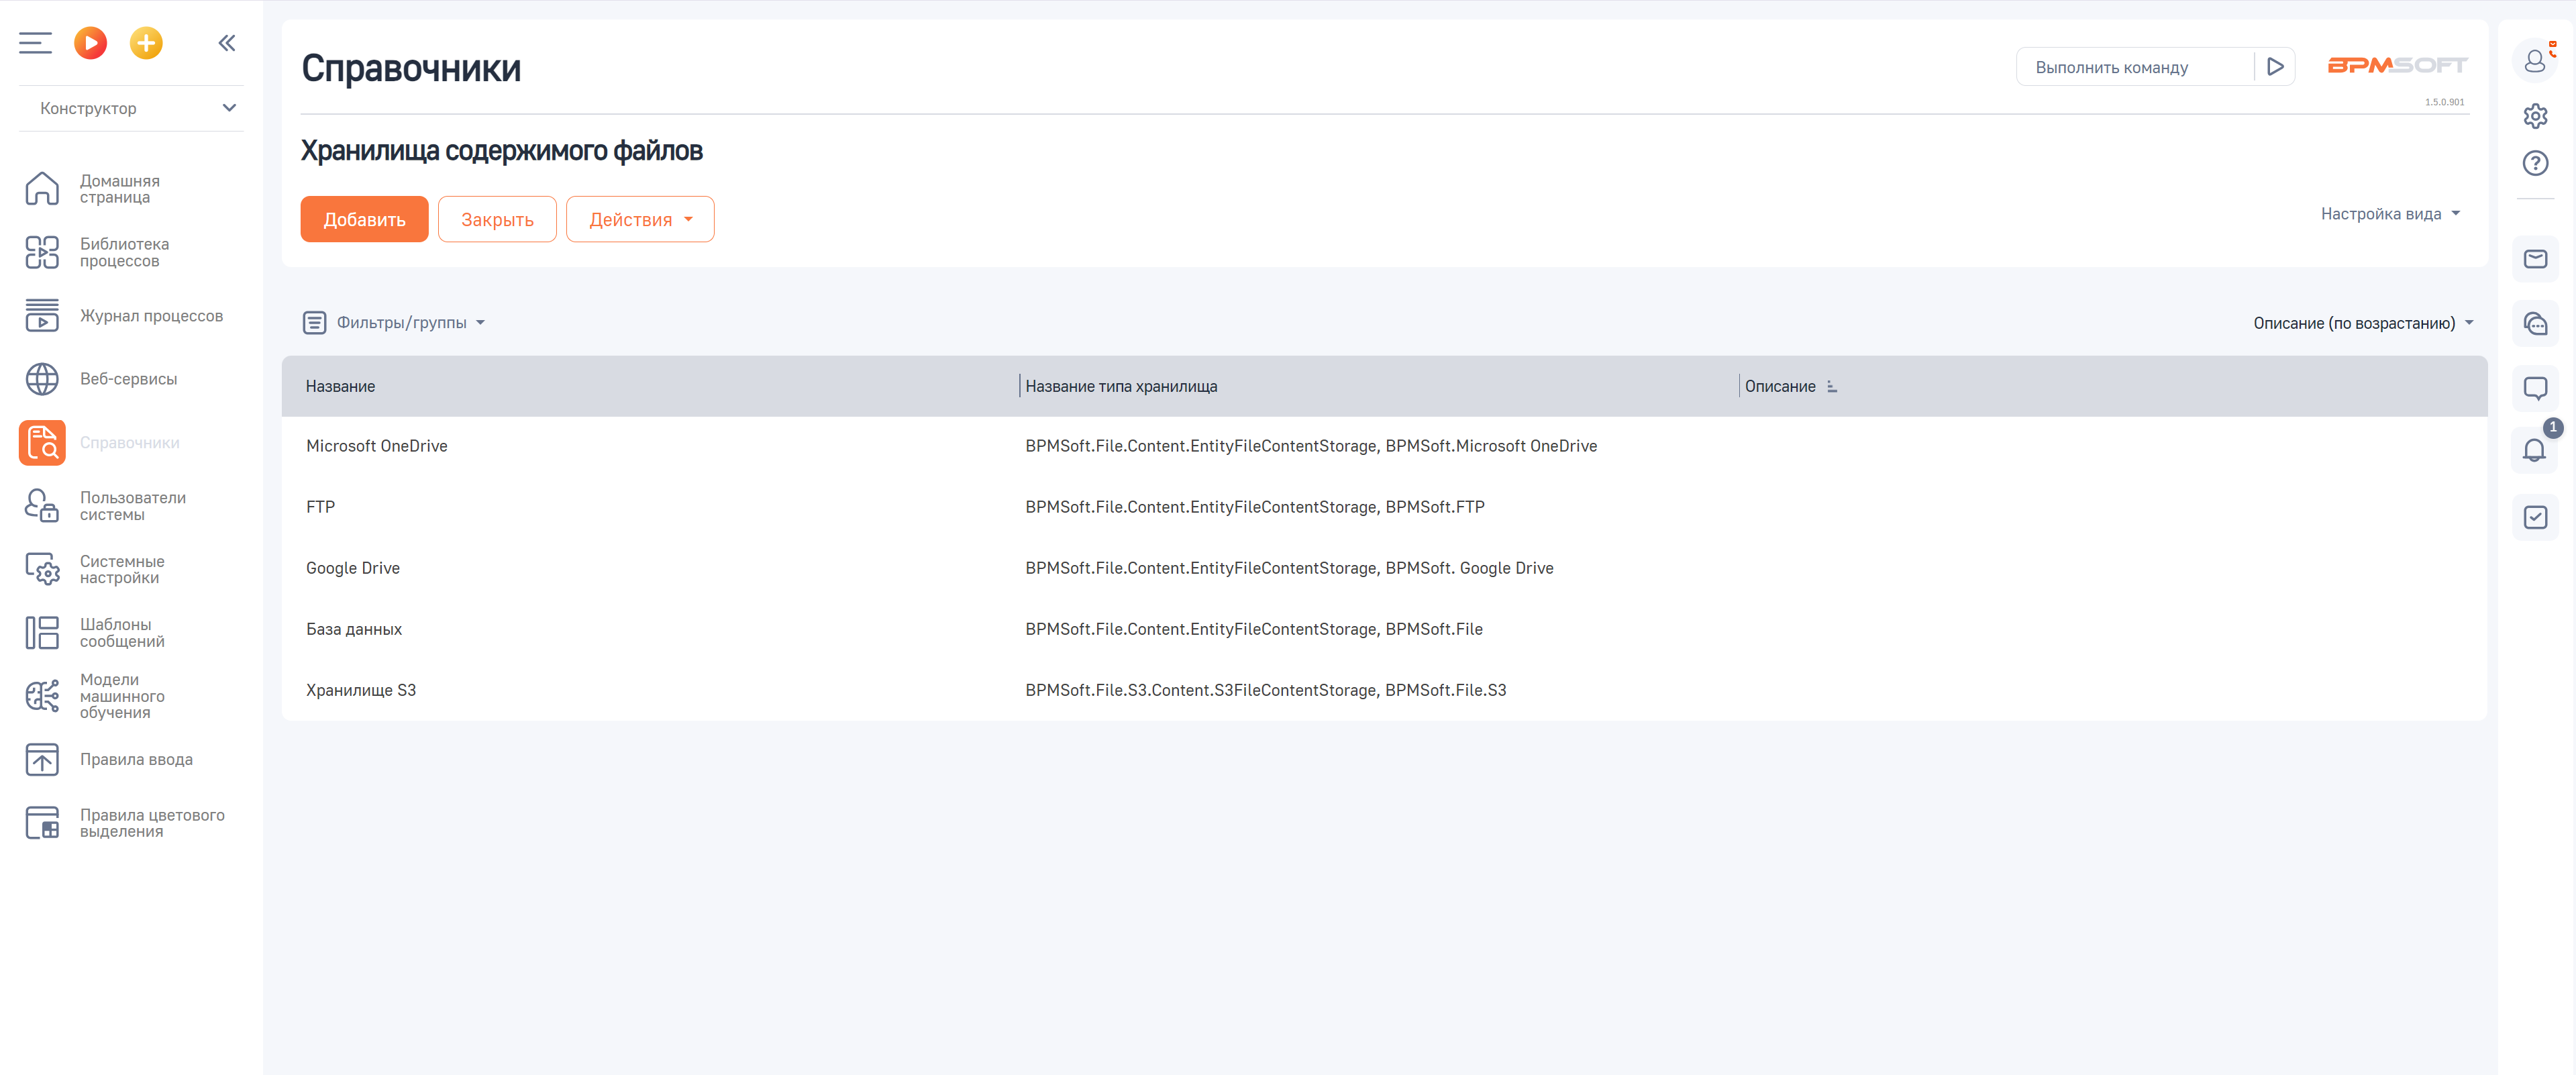Open the settings gear icon

pos(2534,116)
